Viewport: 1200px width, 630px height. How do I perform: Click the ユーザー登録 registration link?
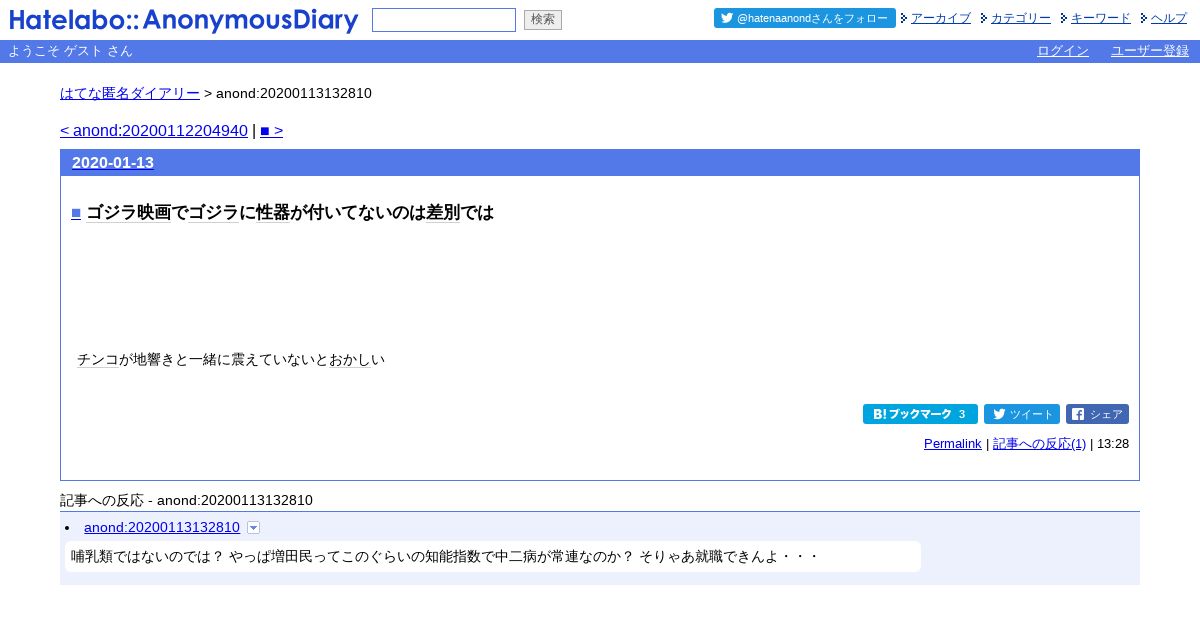coord(1150,51)
